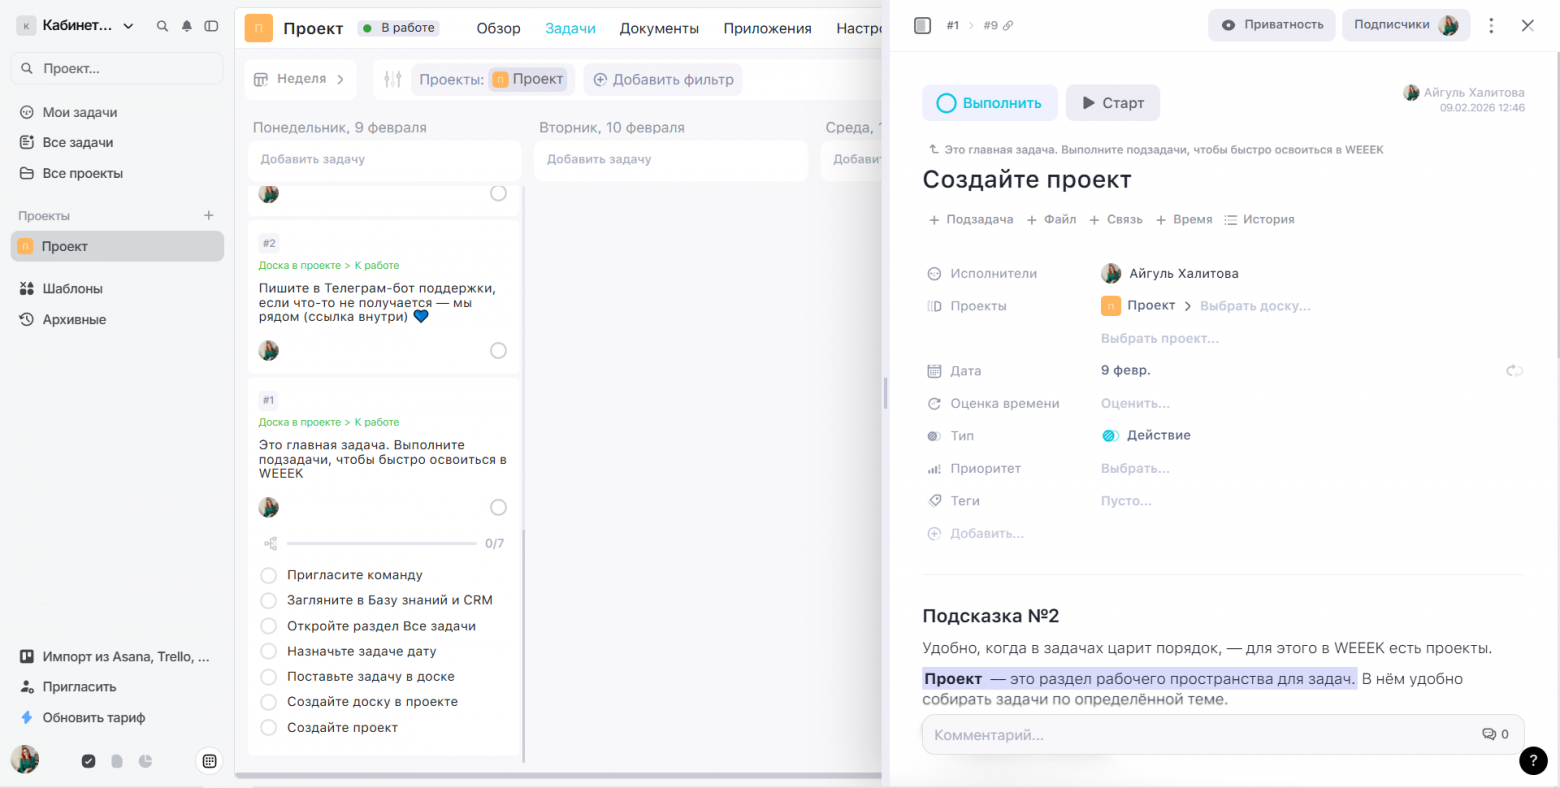
Task: Open Выбрать проект selector
Action: tap(1160, 338)
